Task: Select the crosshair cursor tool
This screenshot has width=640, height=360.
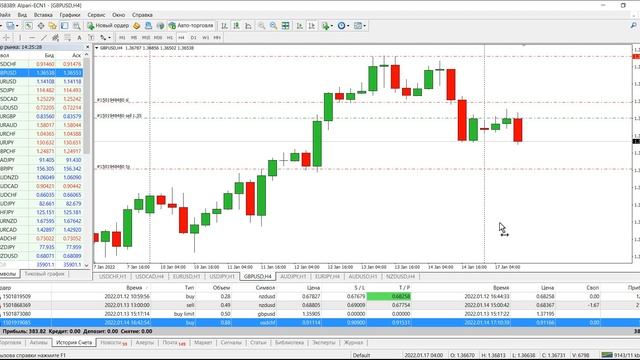Action: pos(7,38)
